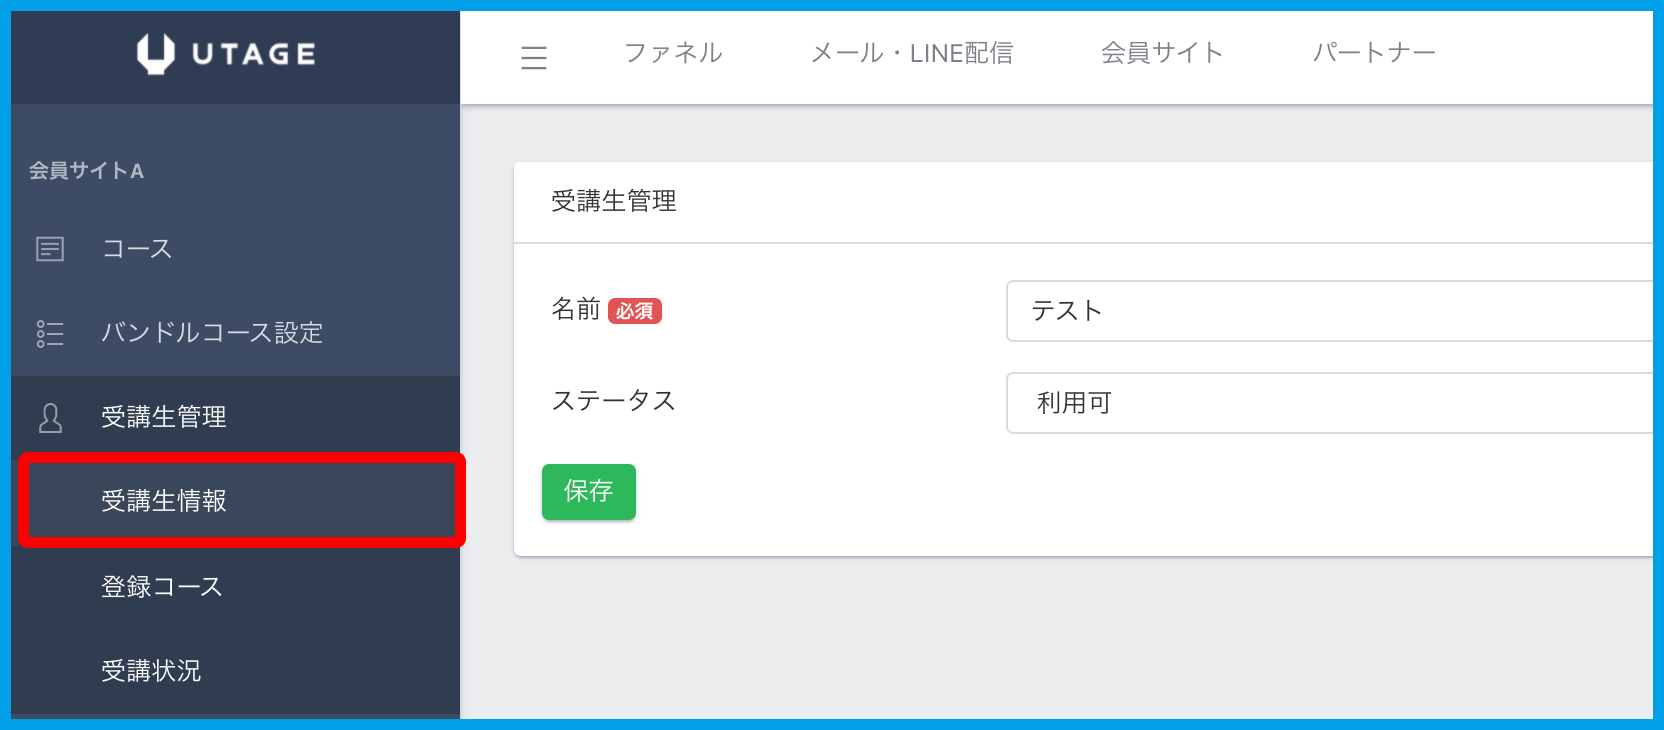
Task: Click the コース document icon in sidebar
Action: pyautogui.click(x=50, y=249)
